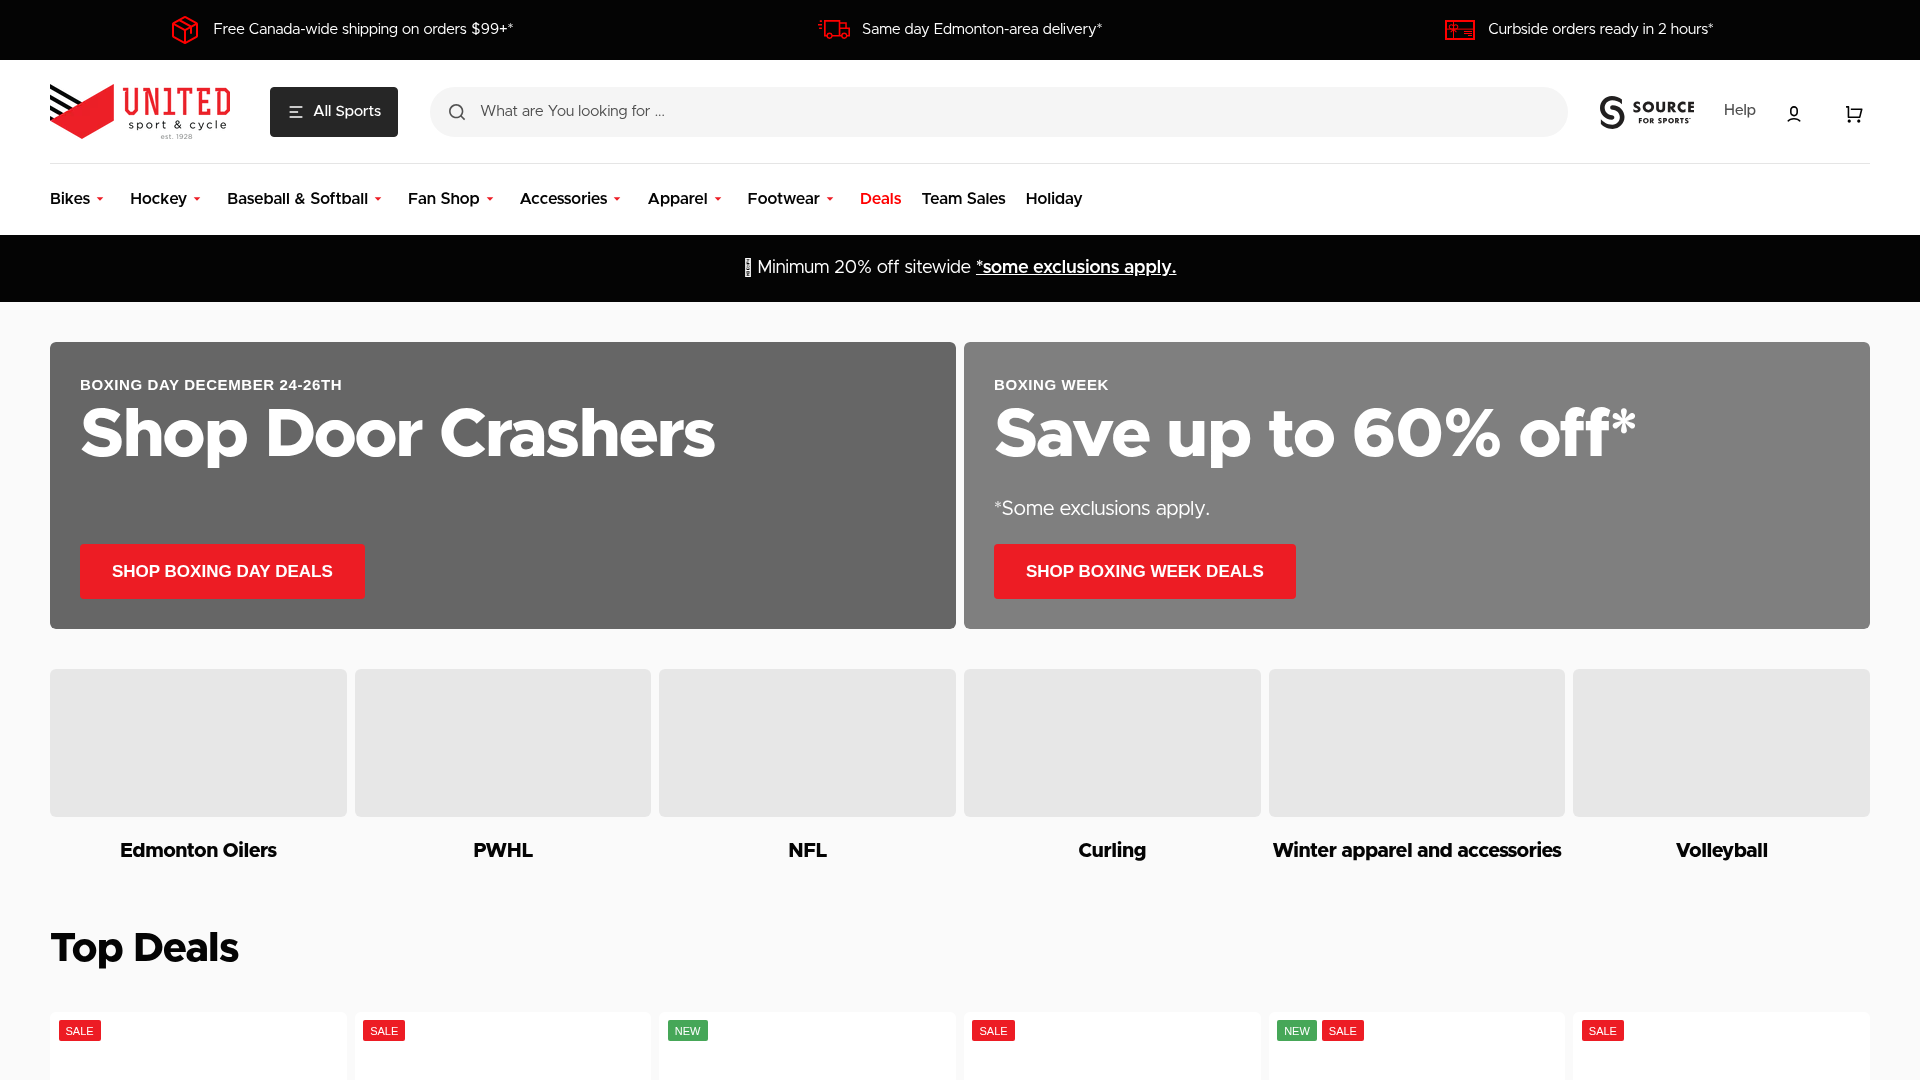
Task: Open the Team Sales menu item
Action: click(x=963, y=199)
